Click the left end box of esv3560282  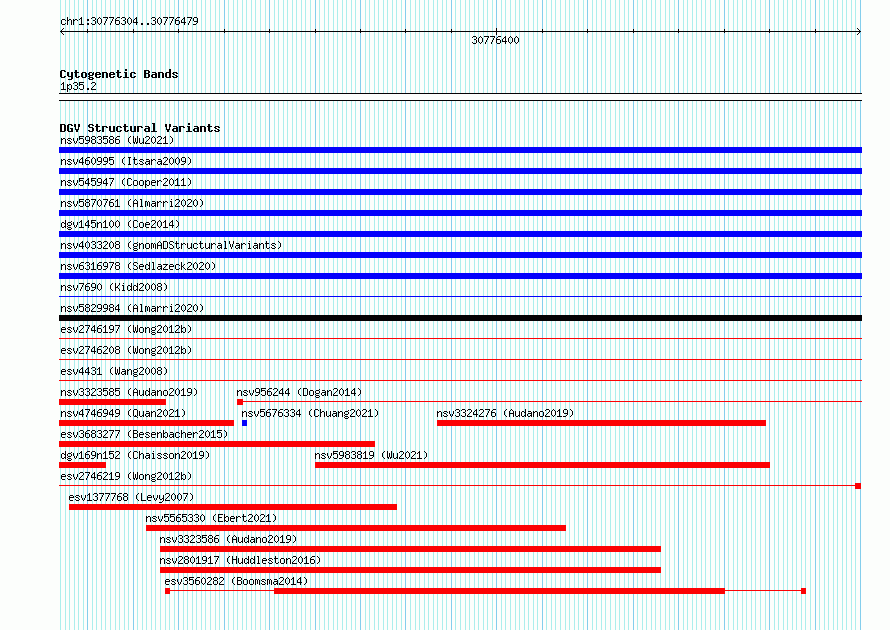167,591
